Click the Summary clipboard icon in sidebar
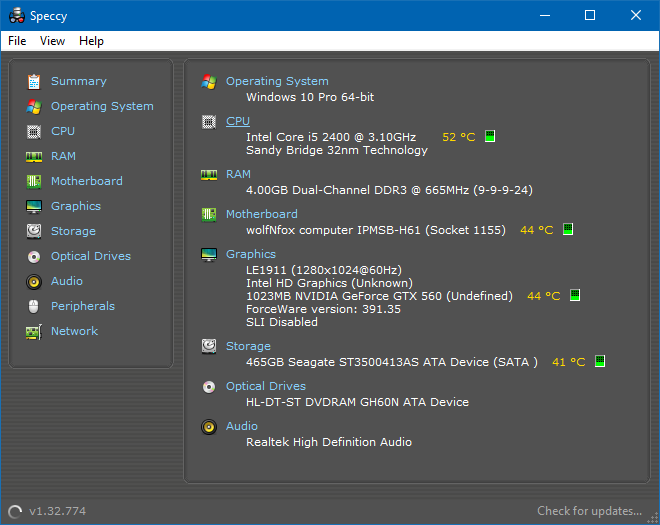Viewport: 660px width, 525px height. tap(34, 82)
